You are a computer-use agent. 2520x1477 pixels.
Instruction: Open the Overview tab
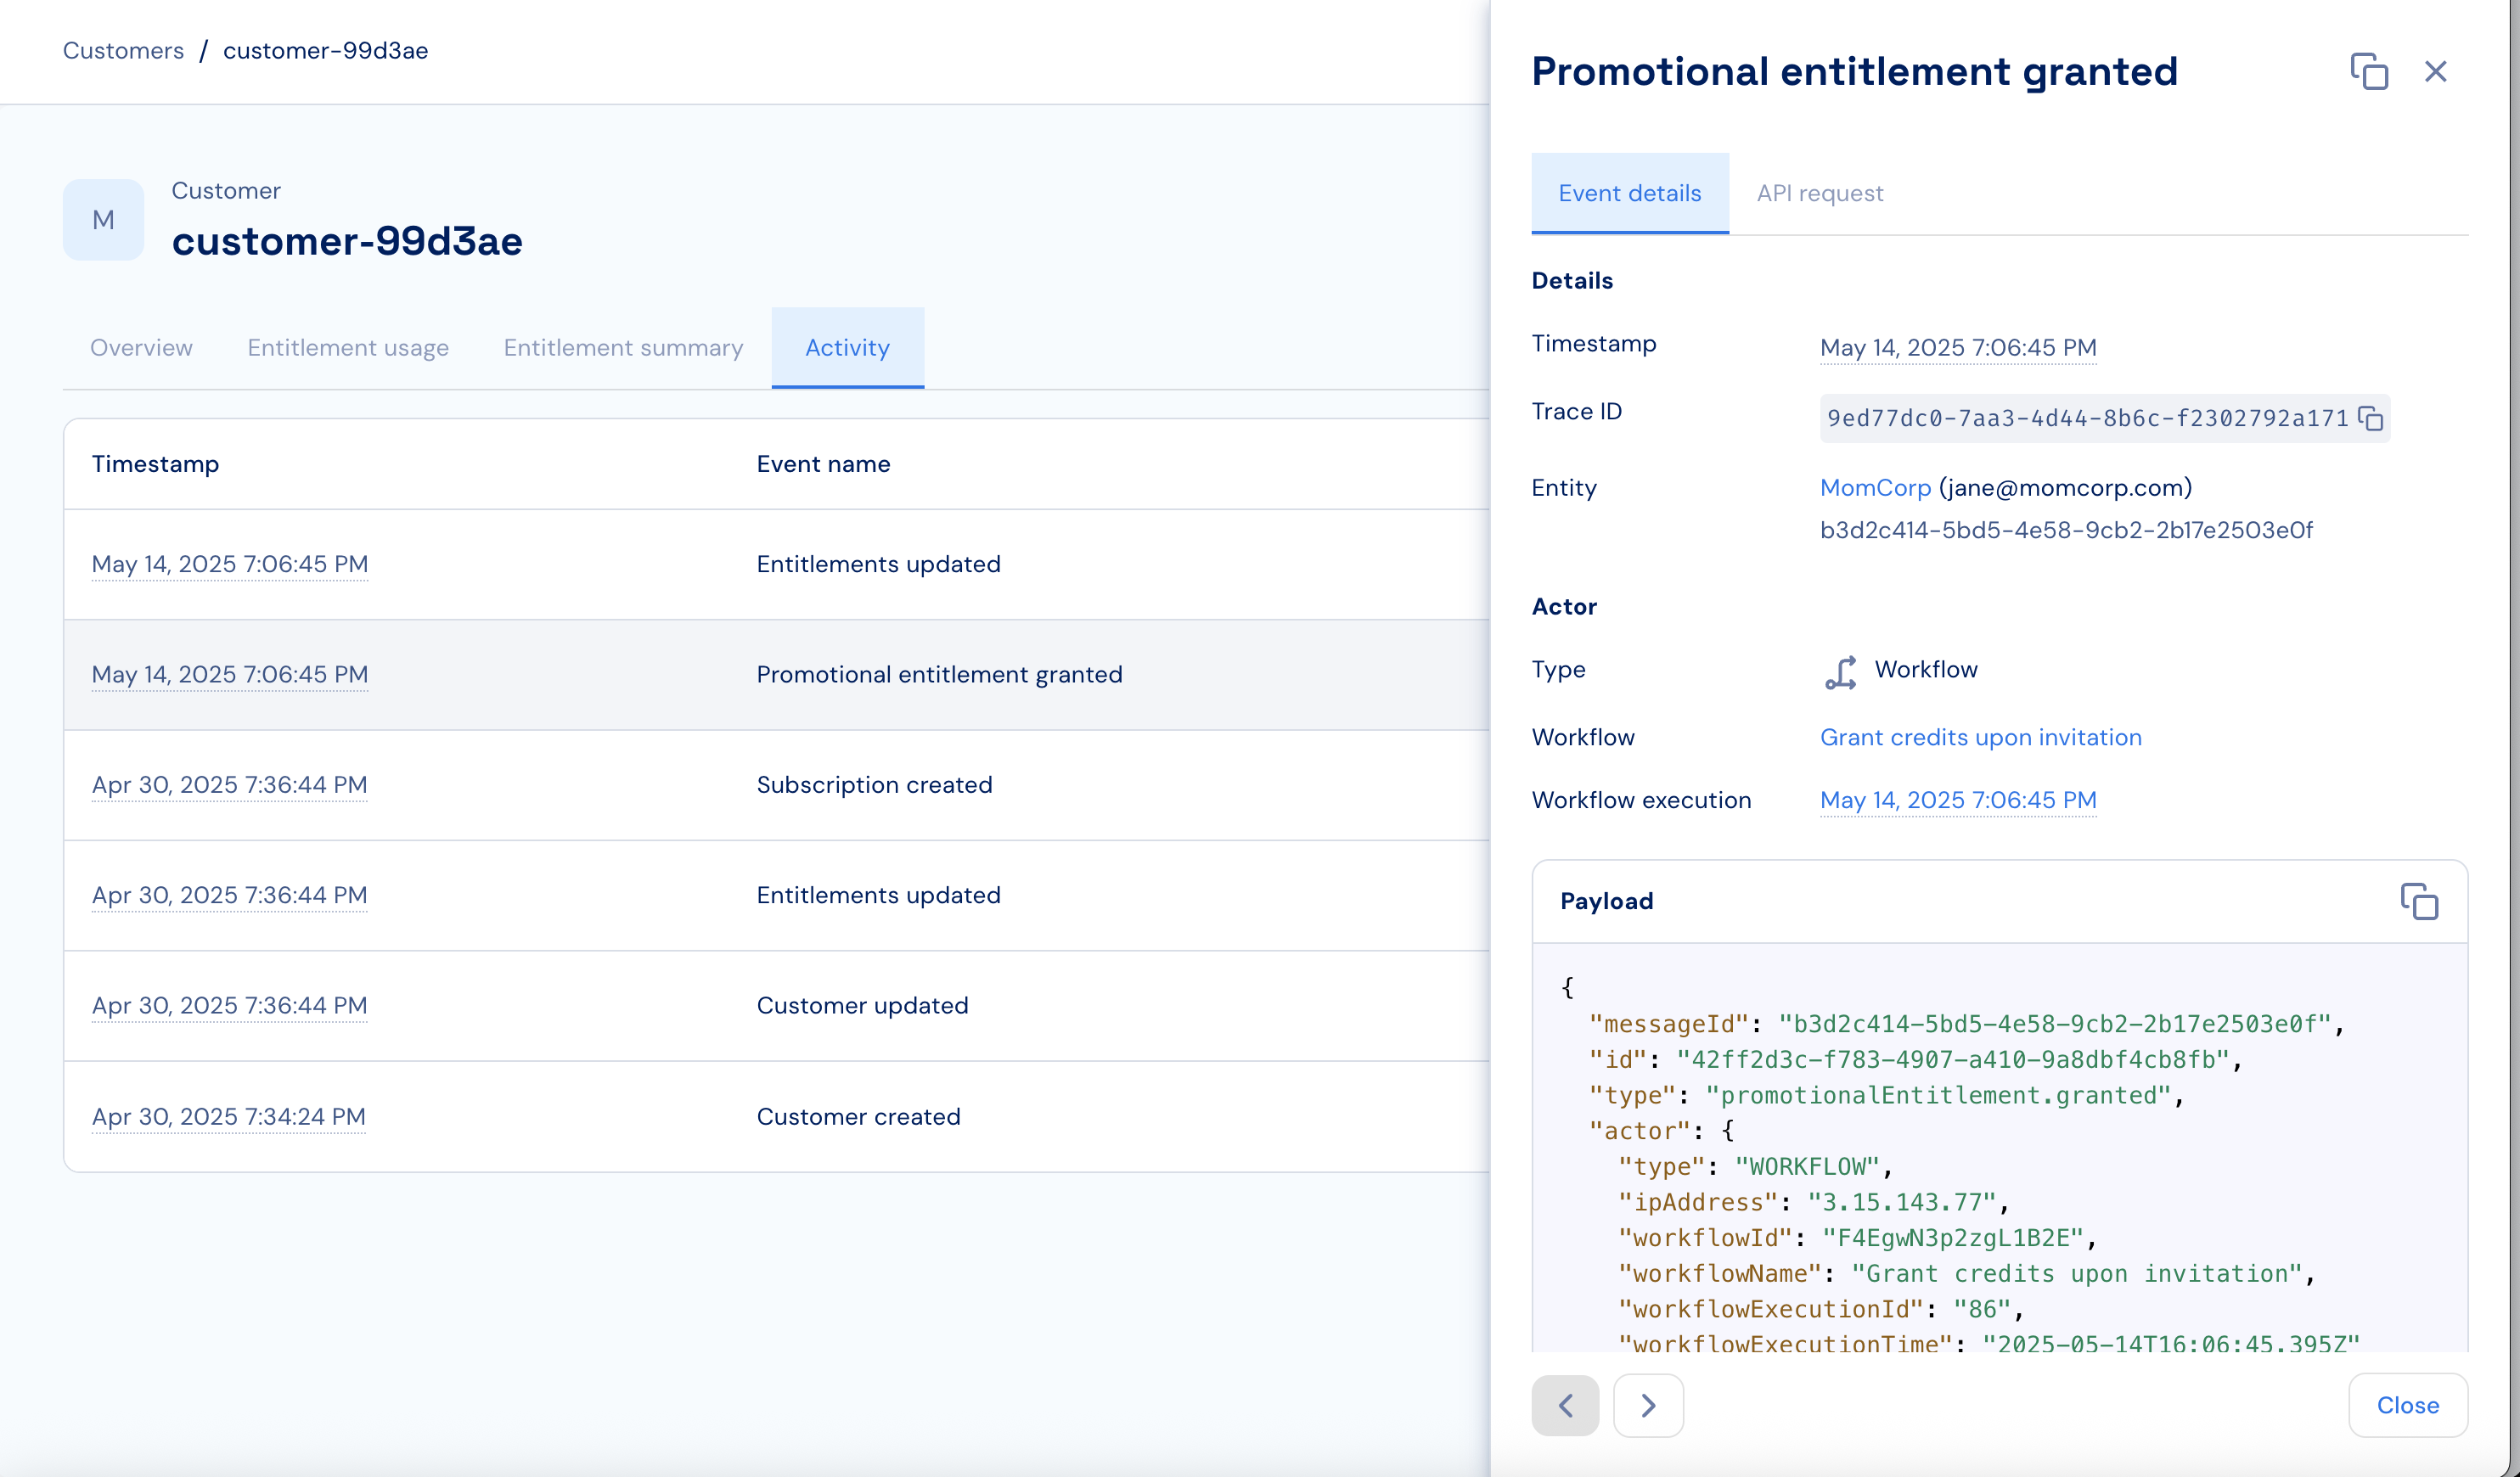(x=141, y=348)
